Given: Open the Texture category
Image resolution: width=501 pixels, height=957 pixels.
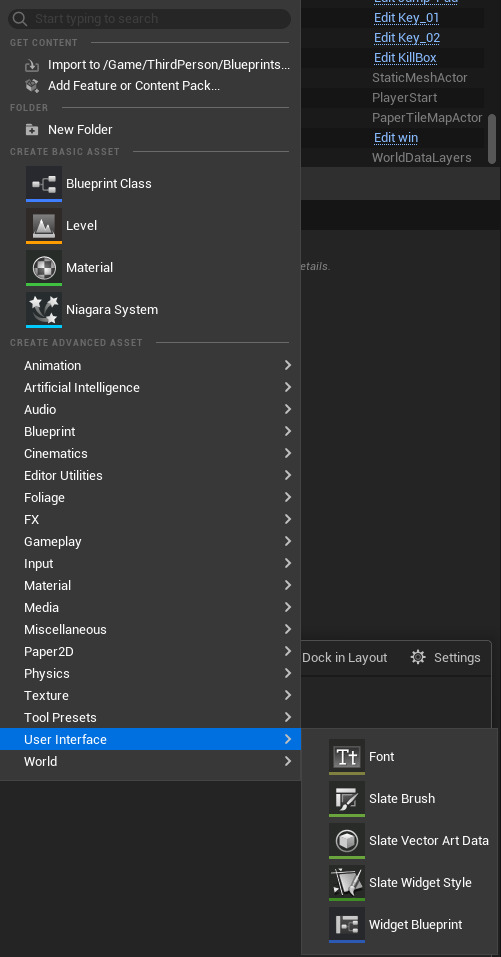Looking at the screenshot, I should pos(150,695).
